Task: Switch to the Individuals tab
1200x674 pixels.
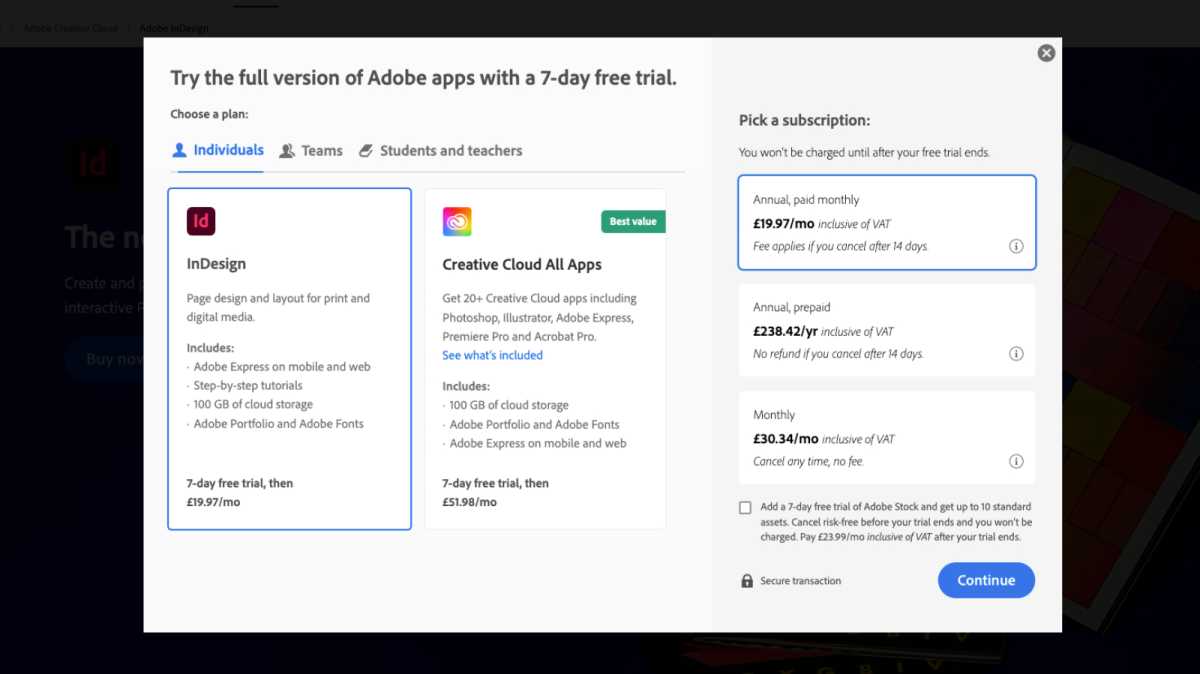Action: click(x=218, y=150)
